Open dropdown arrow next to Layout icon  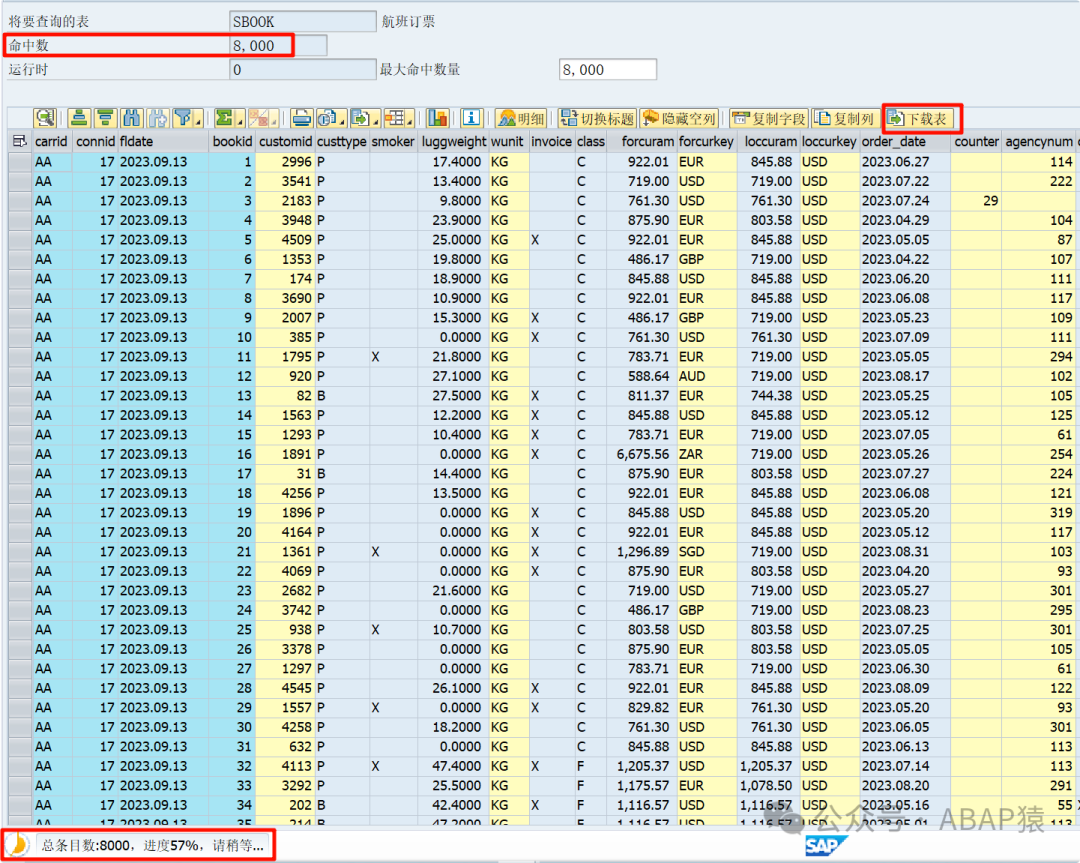(410, 121)
